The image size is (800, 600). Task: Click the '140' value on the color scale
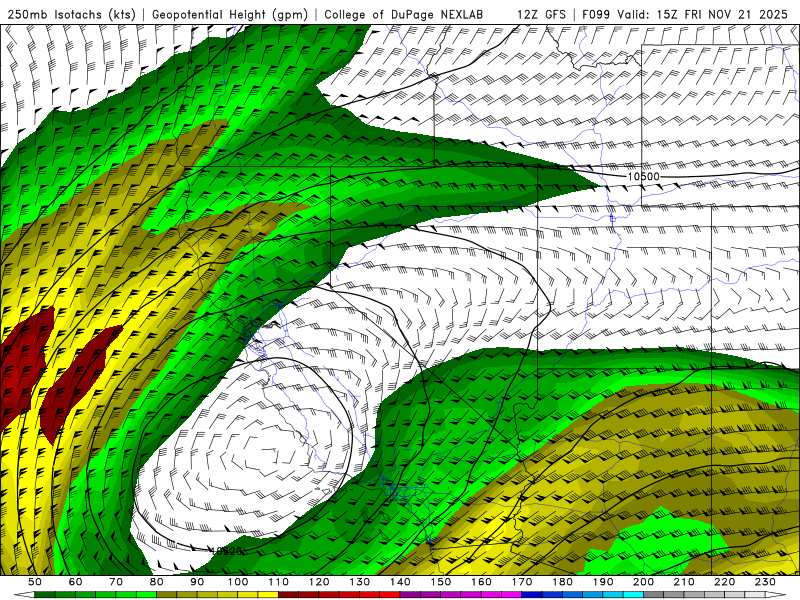pyautogui.click(x=400, y=582)
